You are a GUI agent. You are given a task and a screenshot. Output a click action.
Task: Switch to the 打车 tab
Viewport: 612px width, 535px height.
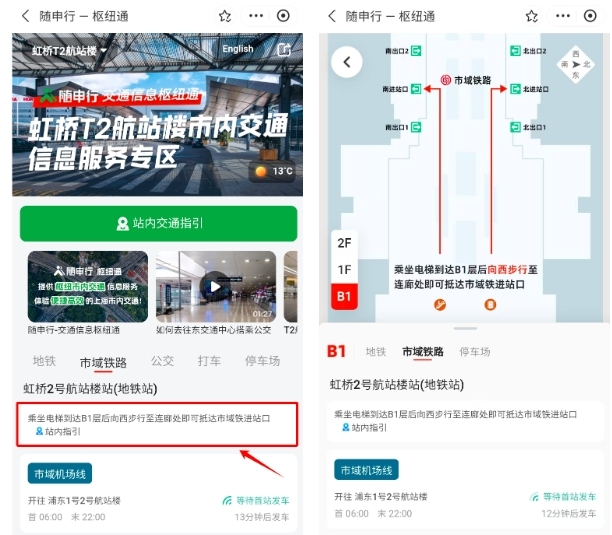point(209,361)
